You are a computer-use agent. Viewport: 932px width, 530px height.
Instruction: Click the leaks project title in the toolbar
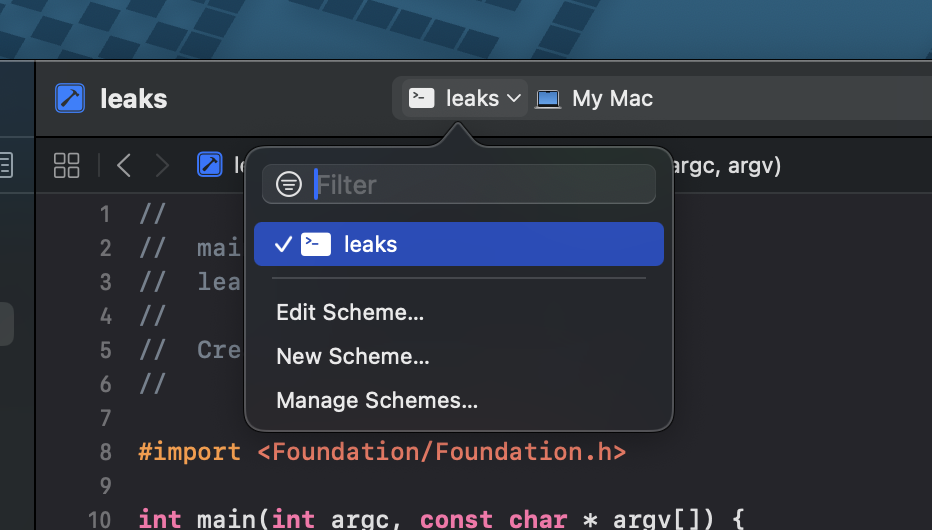(134, 99)
